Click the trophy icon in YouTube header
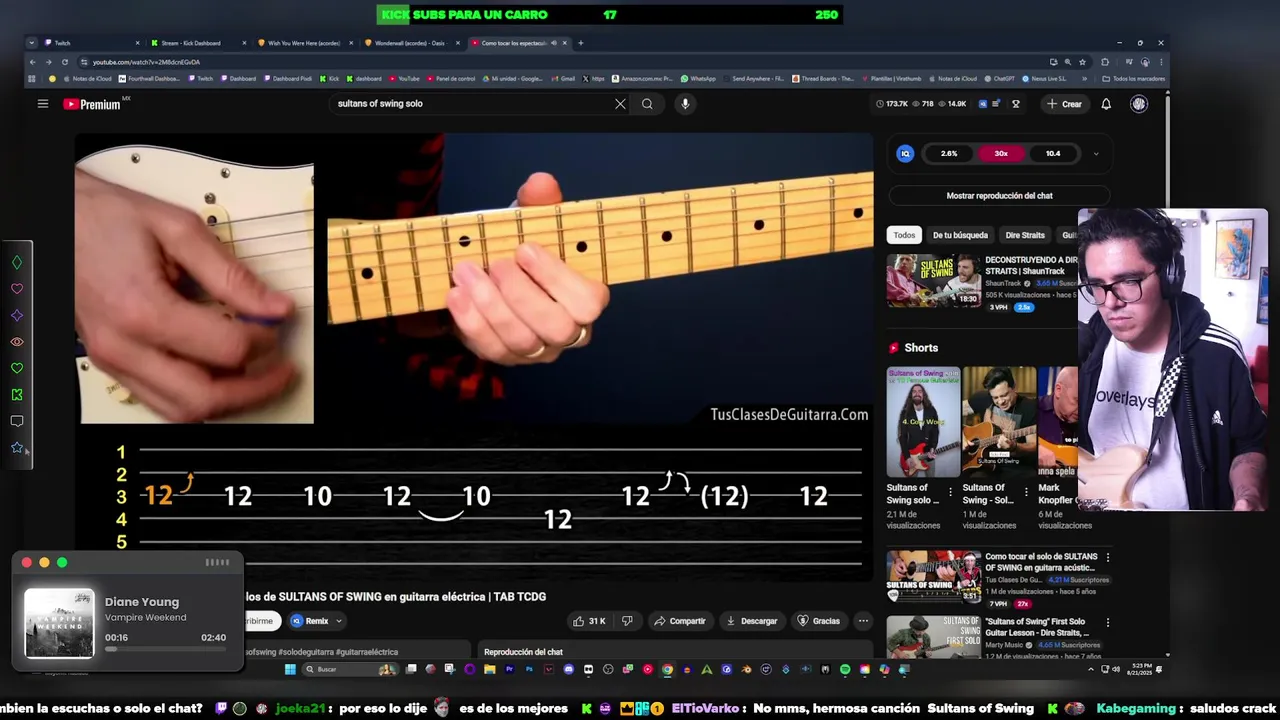 (1016, 104)
